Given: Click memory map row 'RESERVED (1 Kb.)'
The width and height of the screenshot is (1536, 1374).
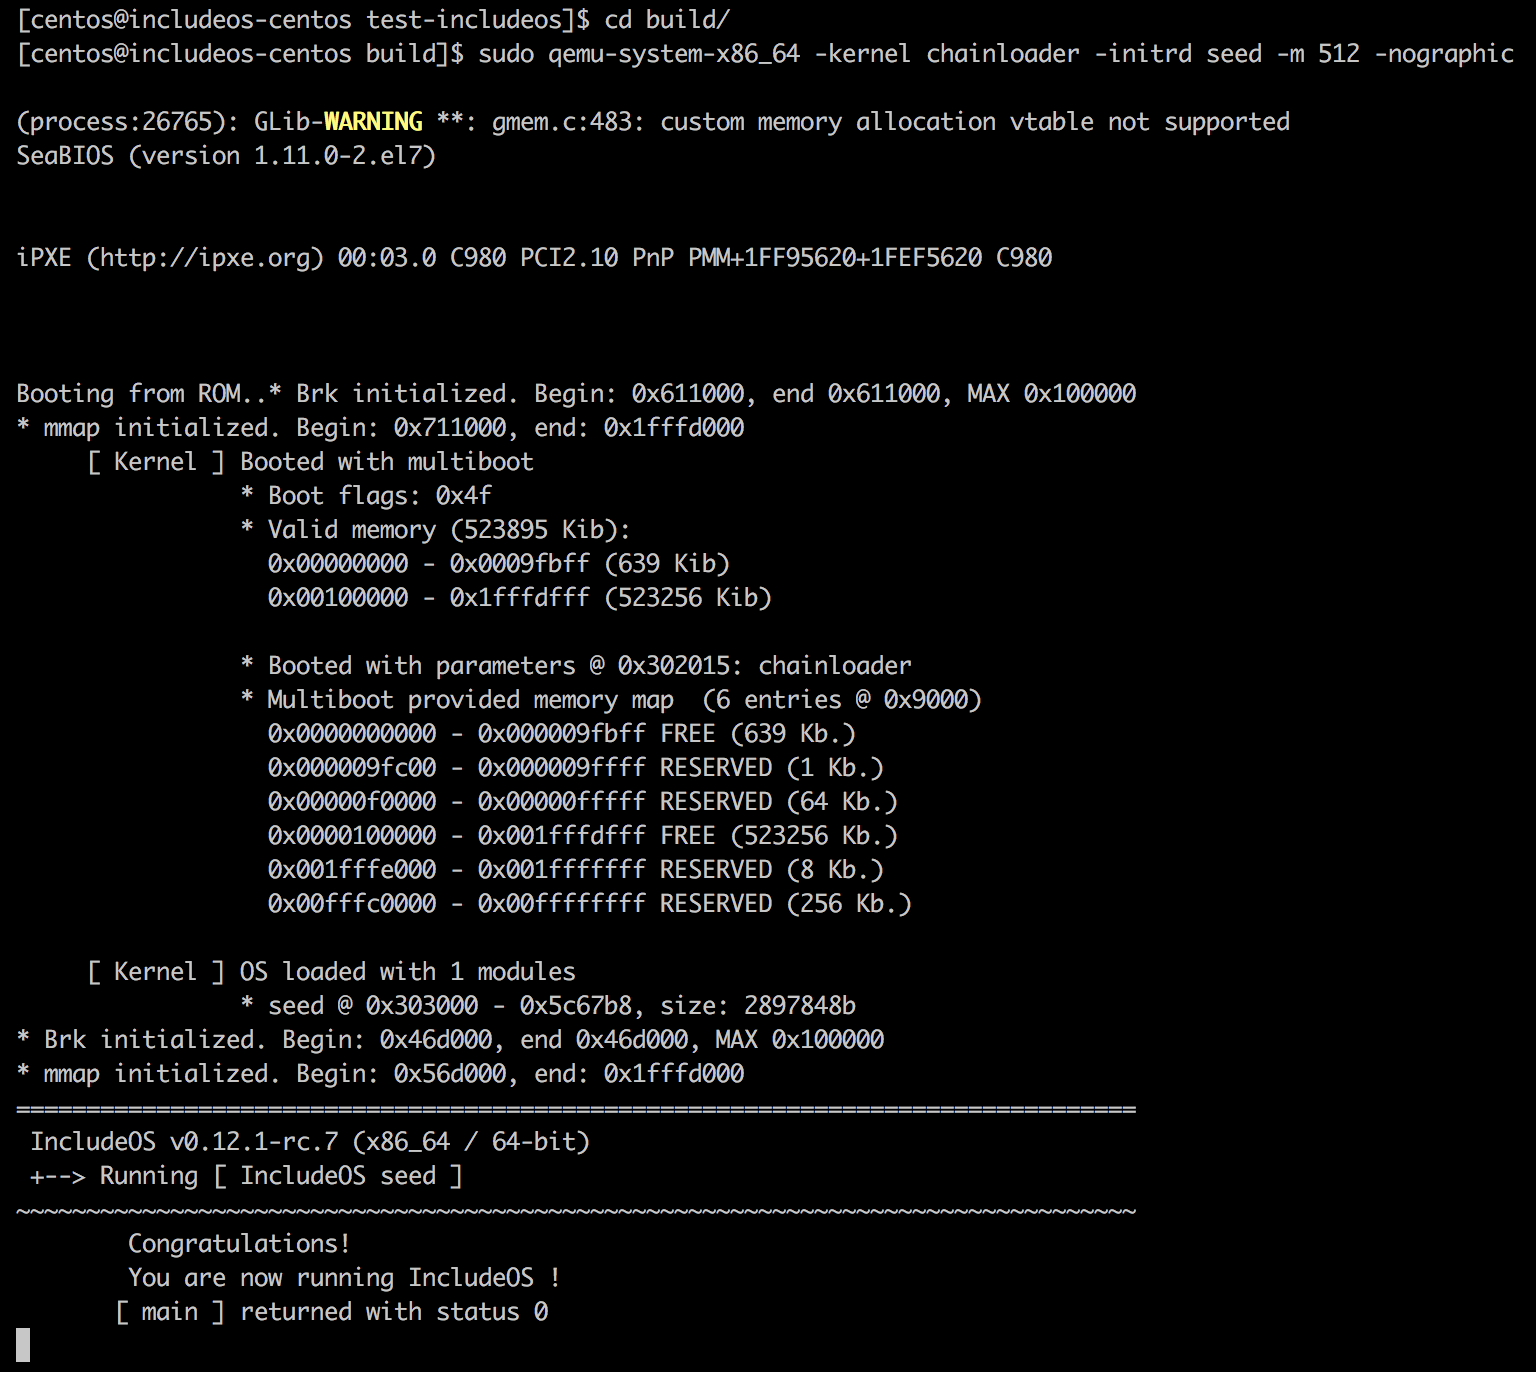Looking at the screenshot, I should [576, 767].
